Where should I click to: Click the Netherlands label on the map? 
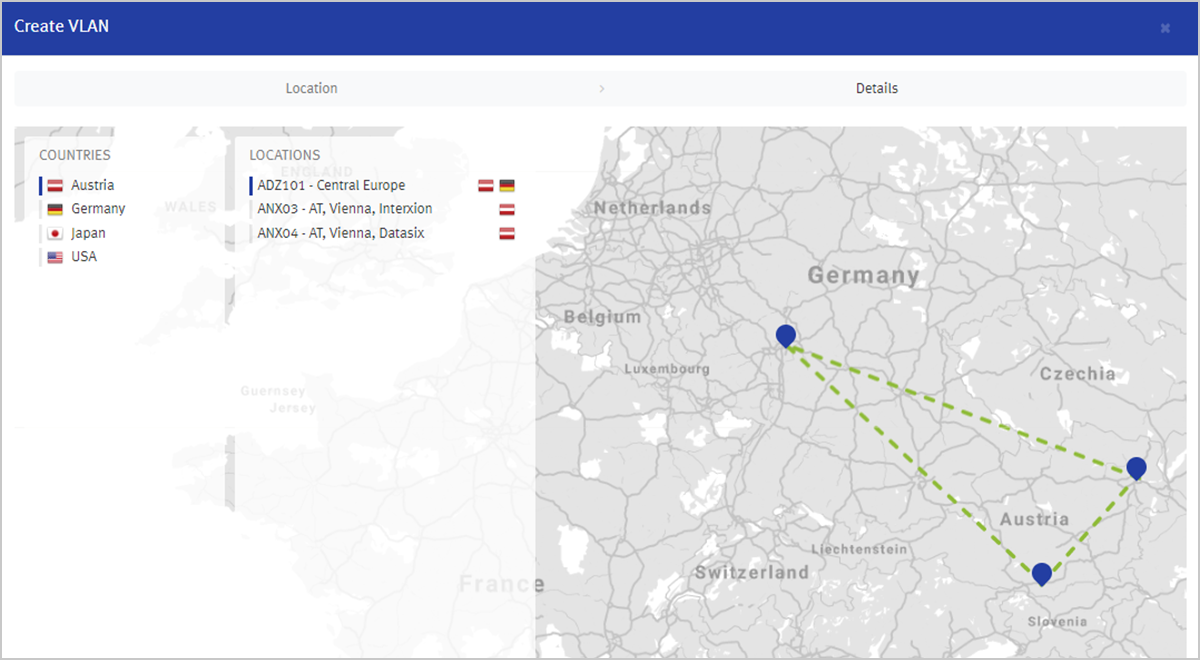pos(652,208)
